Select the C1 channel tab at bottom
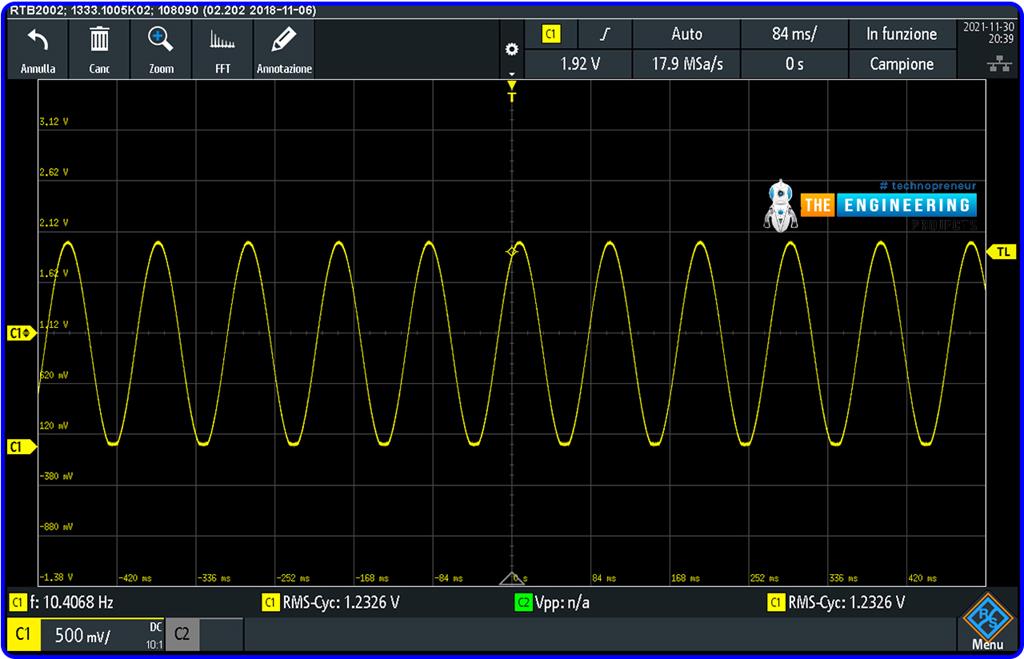This screenshot has width=1024, height=659. pos(24,634)
